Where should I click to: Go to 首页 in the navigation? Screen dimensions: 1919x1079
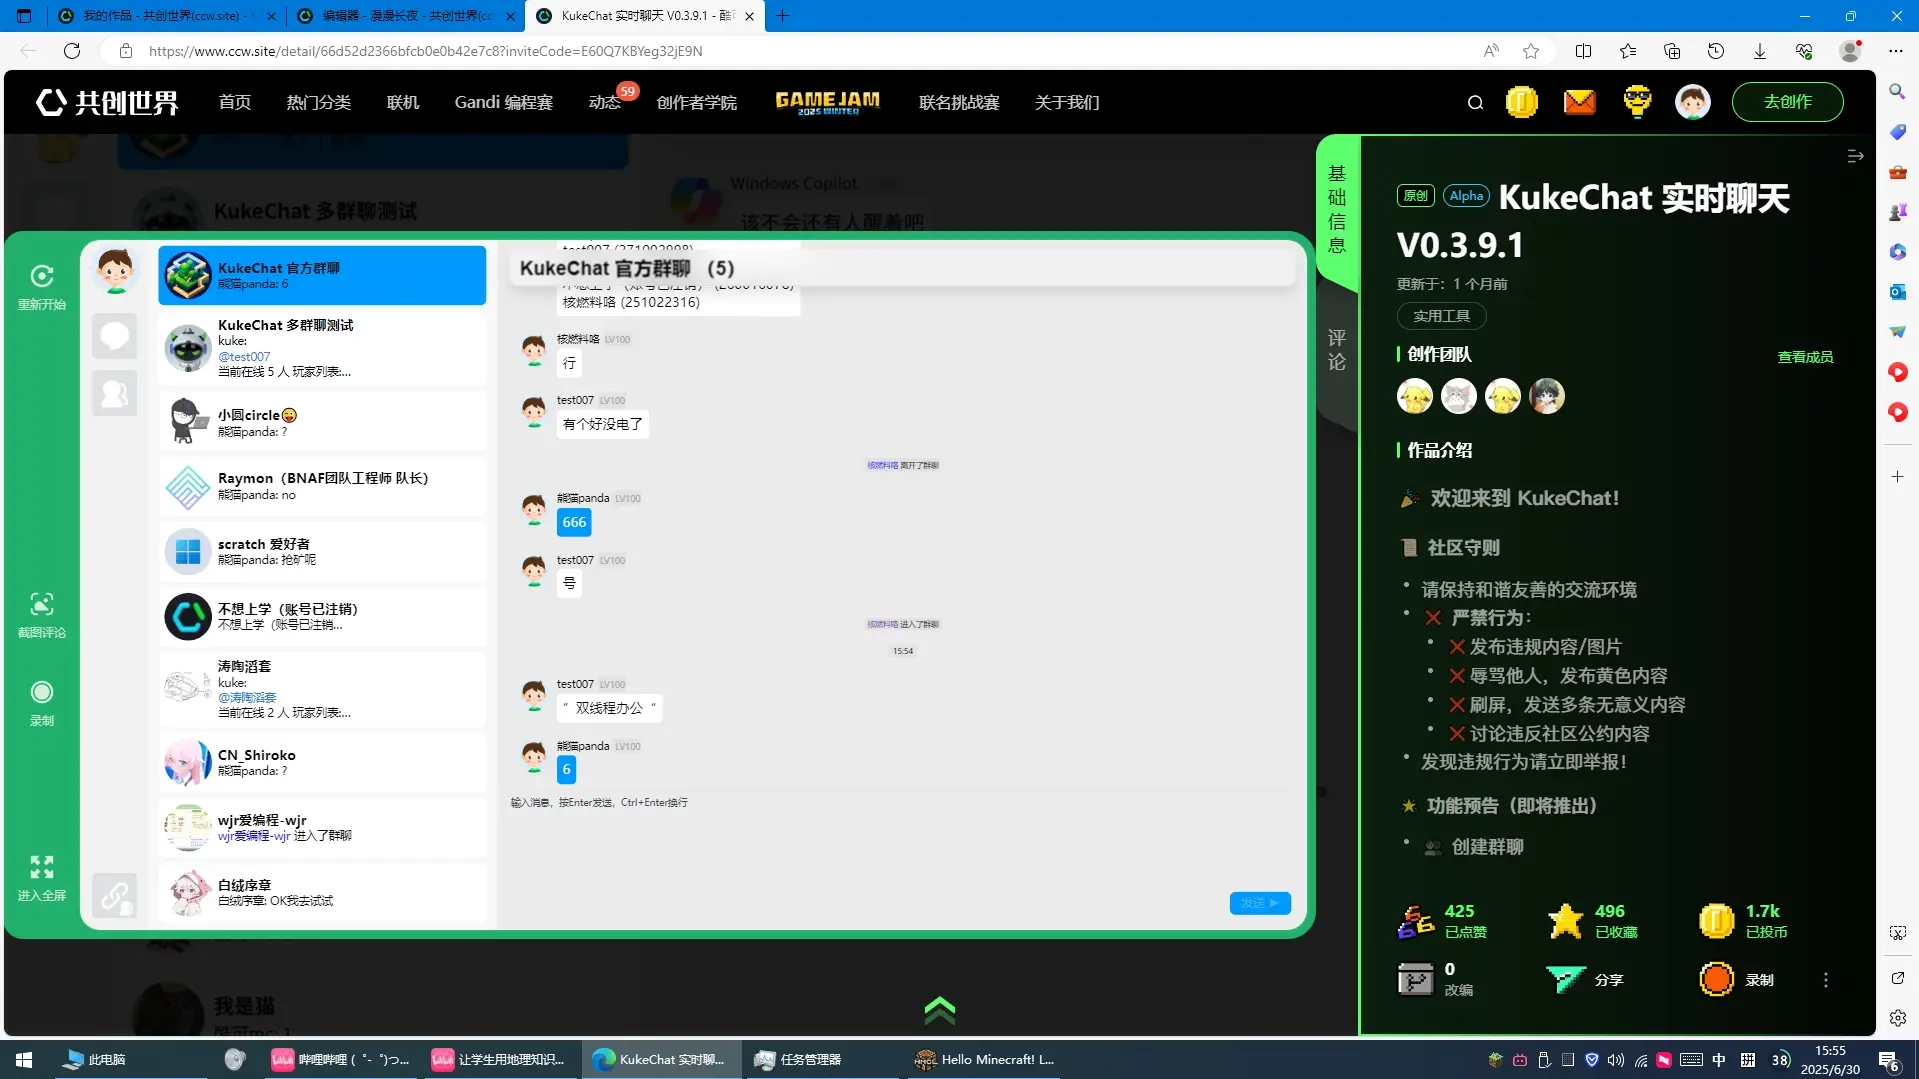click(x=235, y=102)
